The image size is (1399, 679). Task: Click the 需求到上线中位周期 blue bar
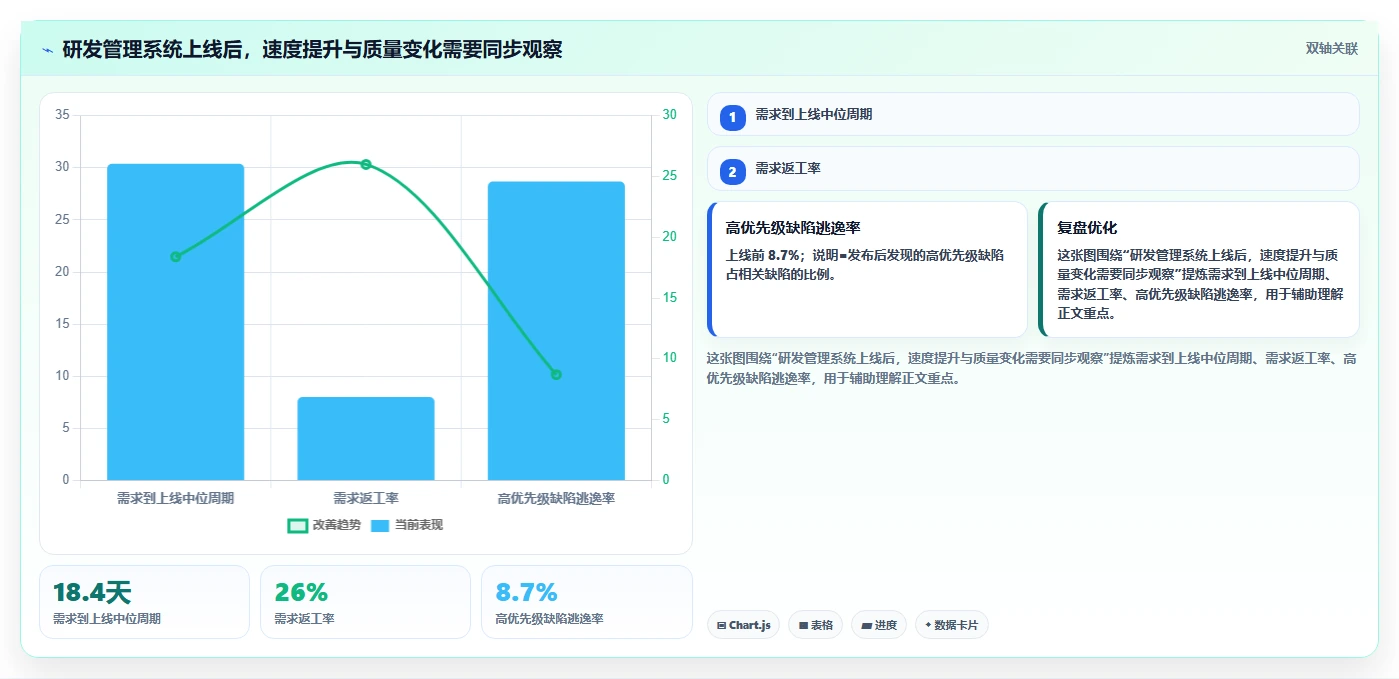(x=175, y=322)
